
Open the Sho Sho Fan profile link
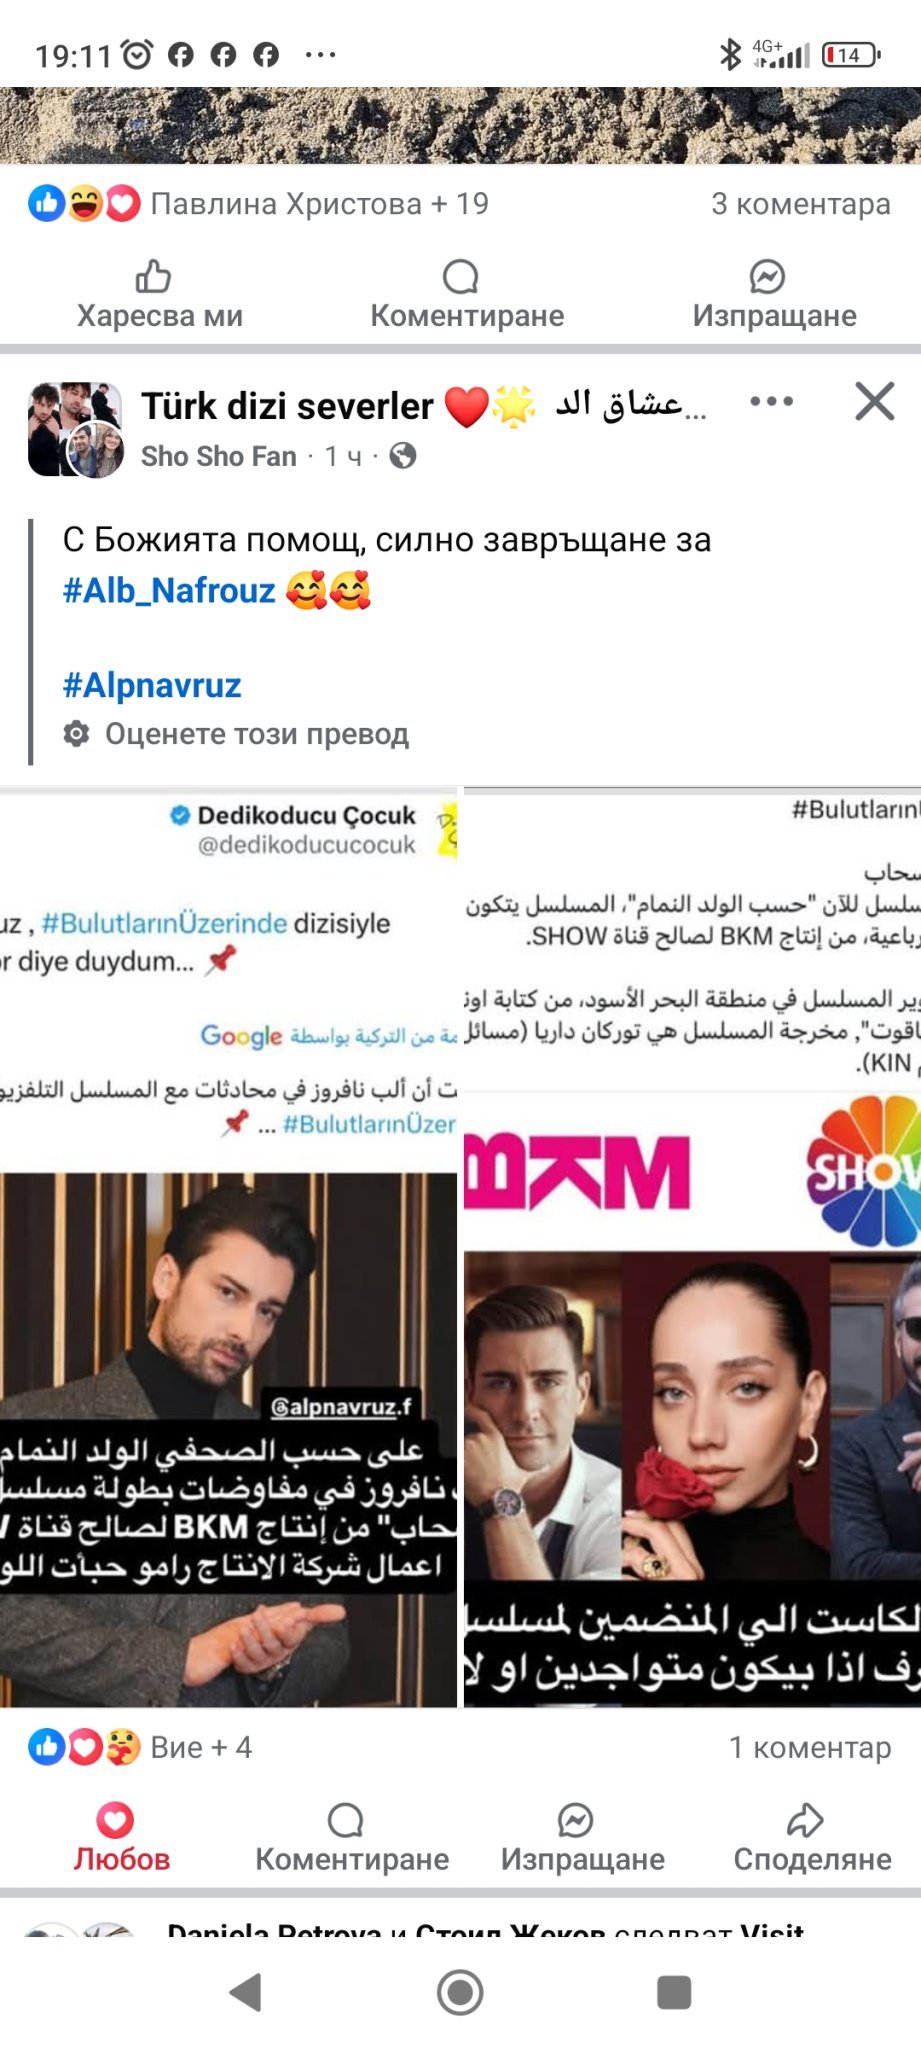pyautogui.click(x=218, y=457)
